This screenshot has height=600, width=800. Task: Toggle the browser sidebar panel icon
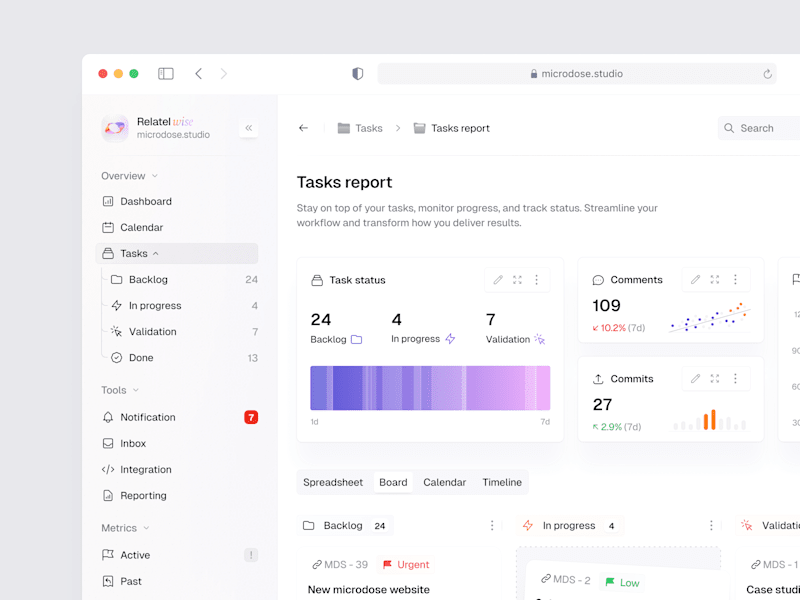(166, 74)
